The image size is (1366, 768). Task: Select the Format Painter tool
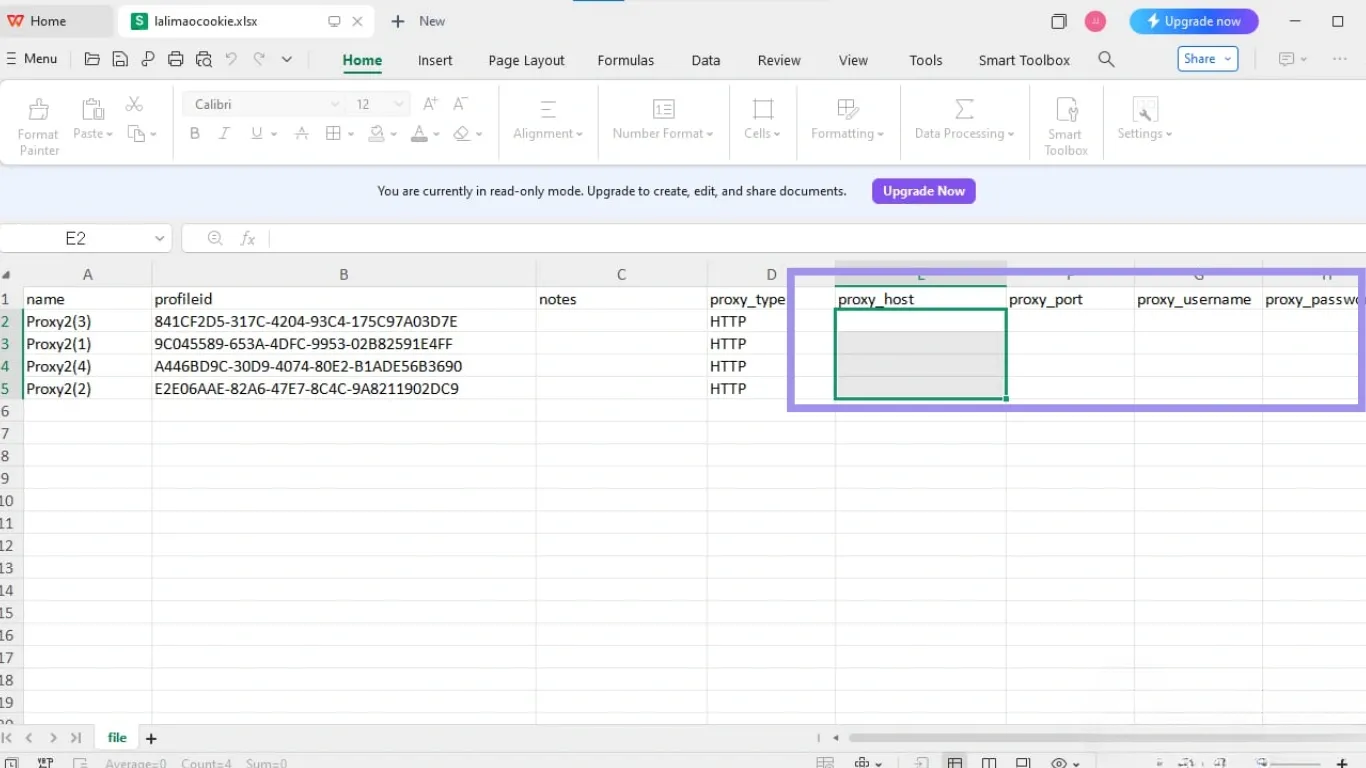tap(38, 120)
